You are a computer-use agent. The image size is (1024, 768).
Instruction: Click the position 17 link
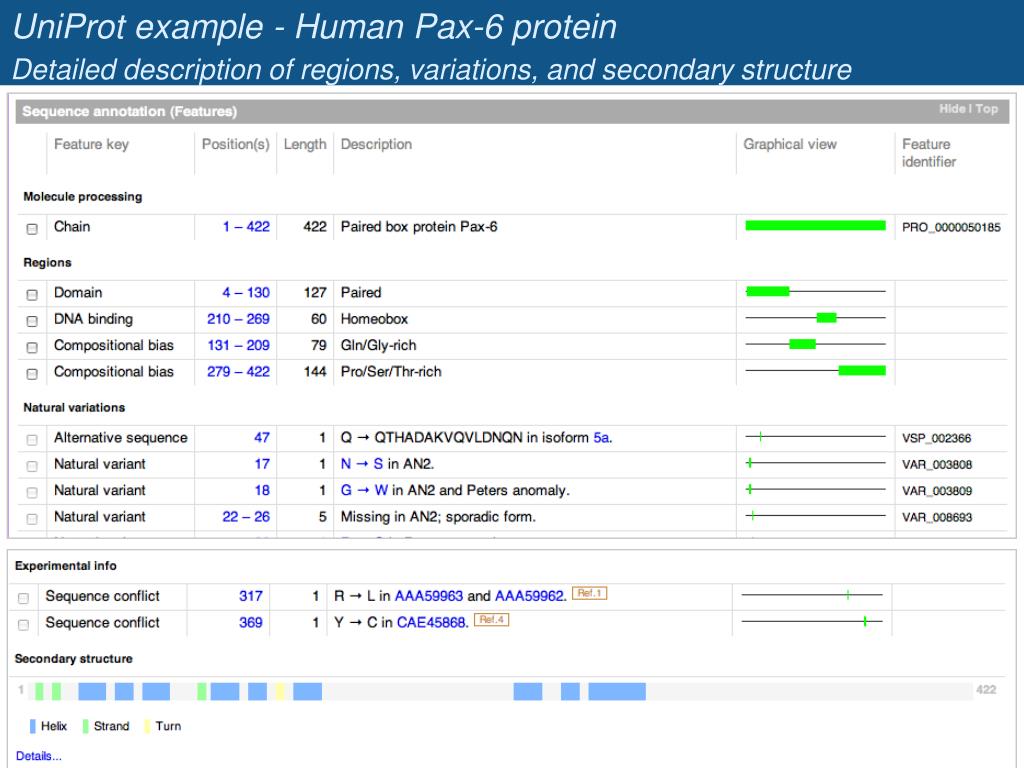(x=262, y=464)
